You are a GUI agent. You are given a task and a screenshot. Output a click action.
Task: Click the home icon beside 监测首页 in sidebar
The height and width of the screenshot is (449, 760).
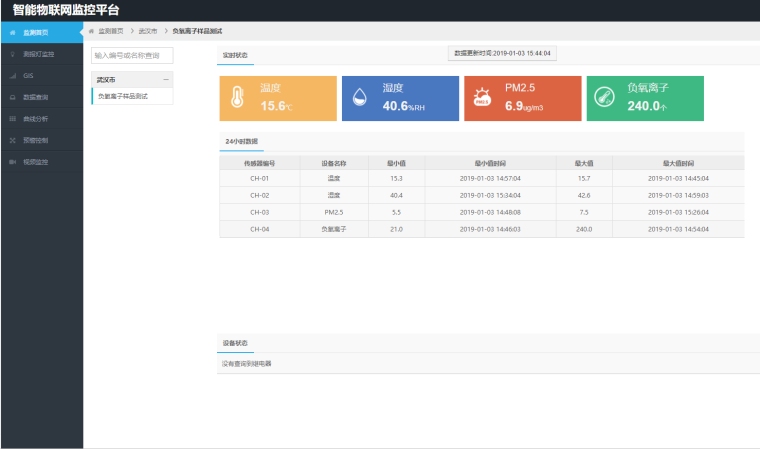coord(12,33)
